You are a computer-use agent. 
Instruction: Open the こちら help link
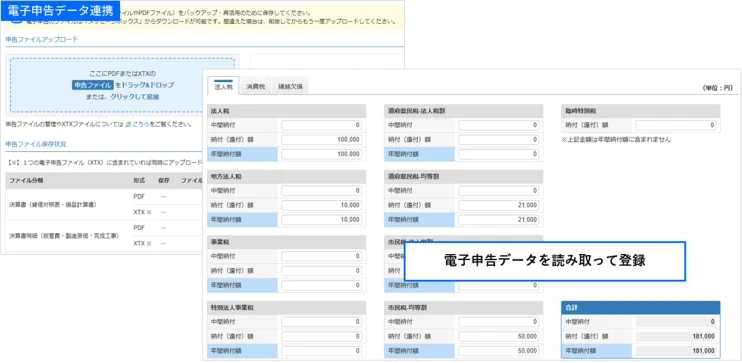click(x=140, y=124)
